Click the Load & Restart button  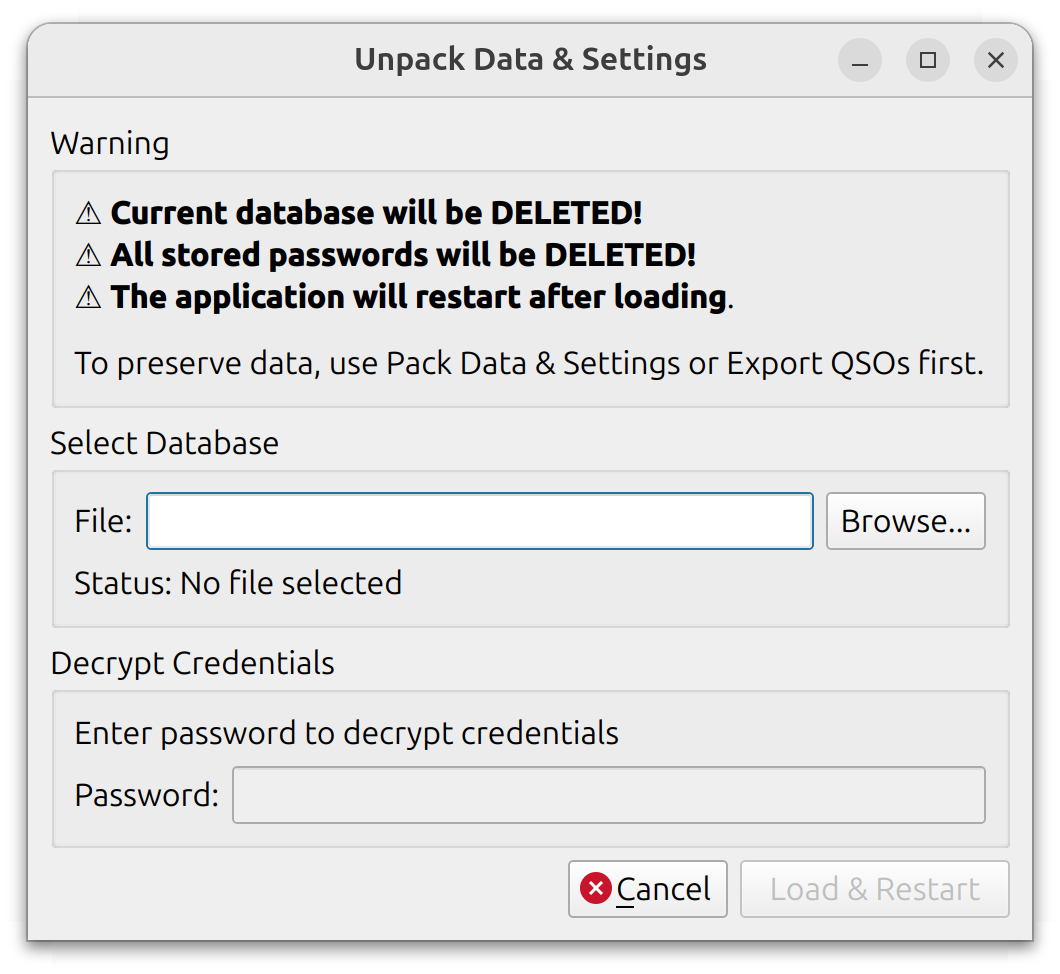coord(875,889)
